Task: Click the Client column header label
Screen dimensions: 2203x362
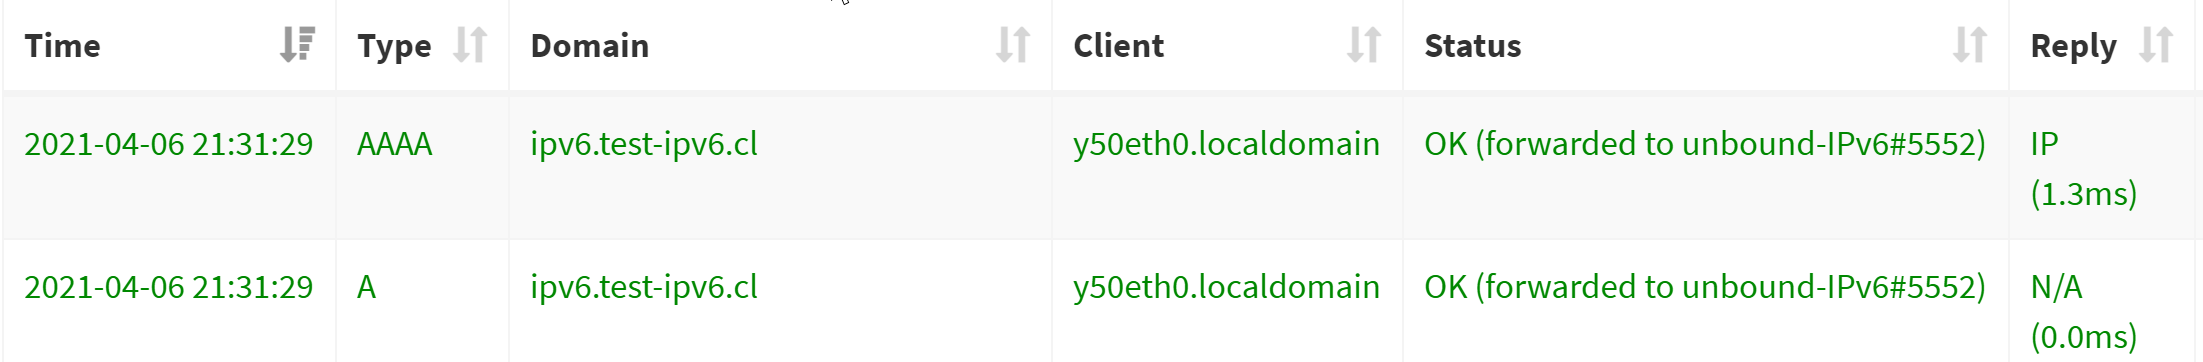Action: click(x=1118, y=46)
